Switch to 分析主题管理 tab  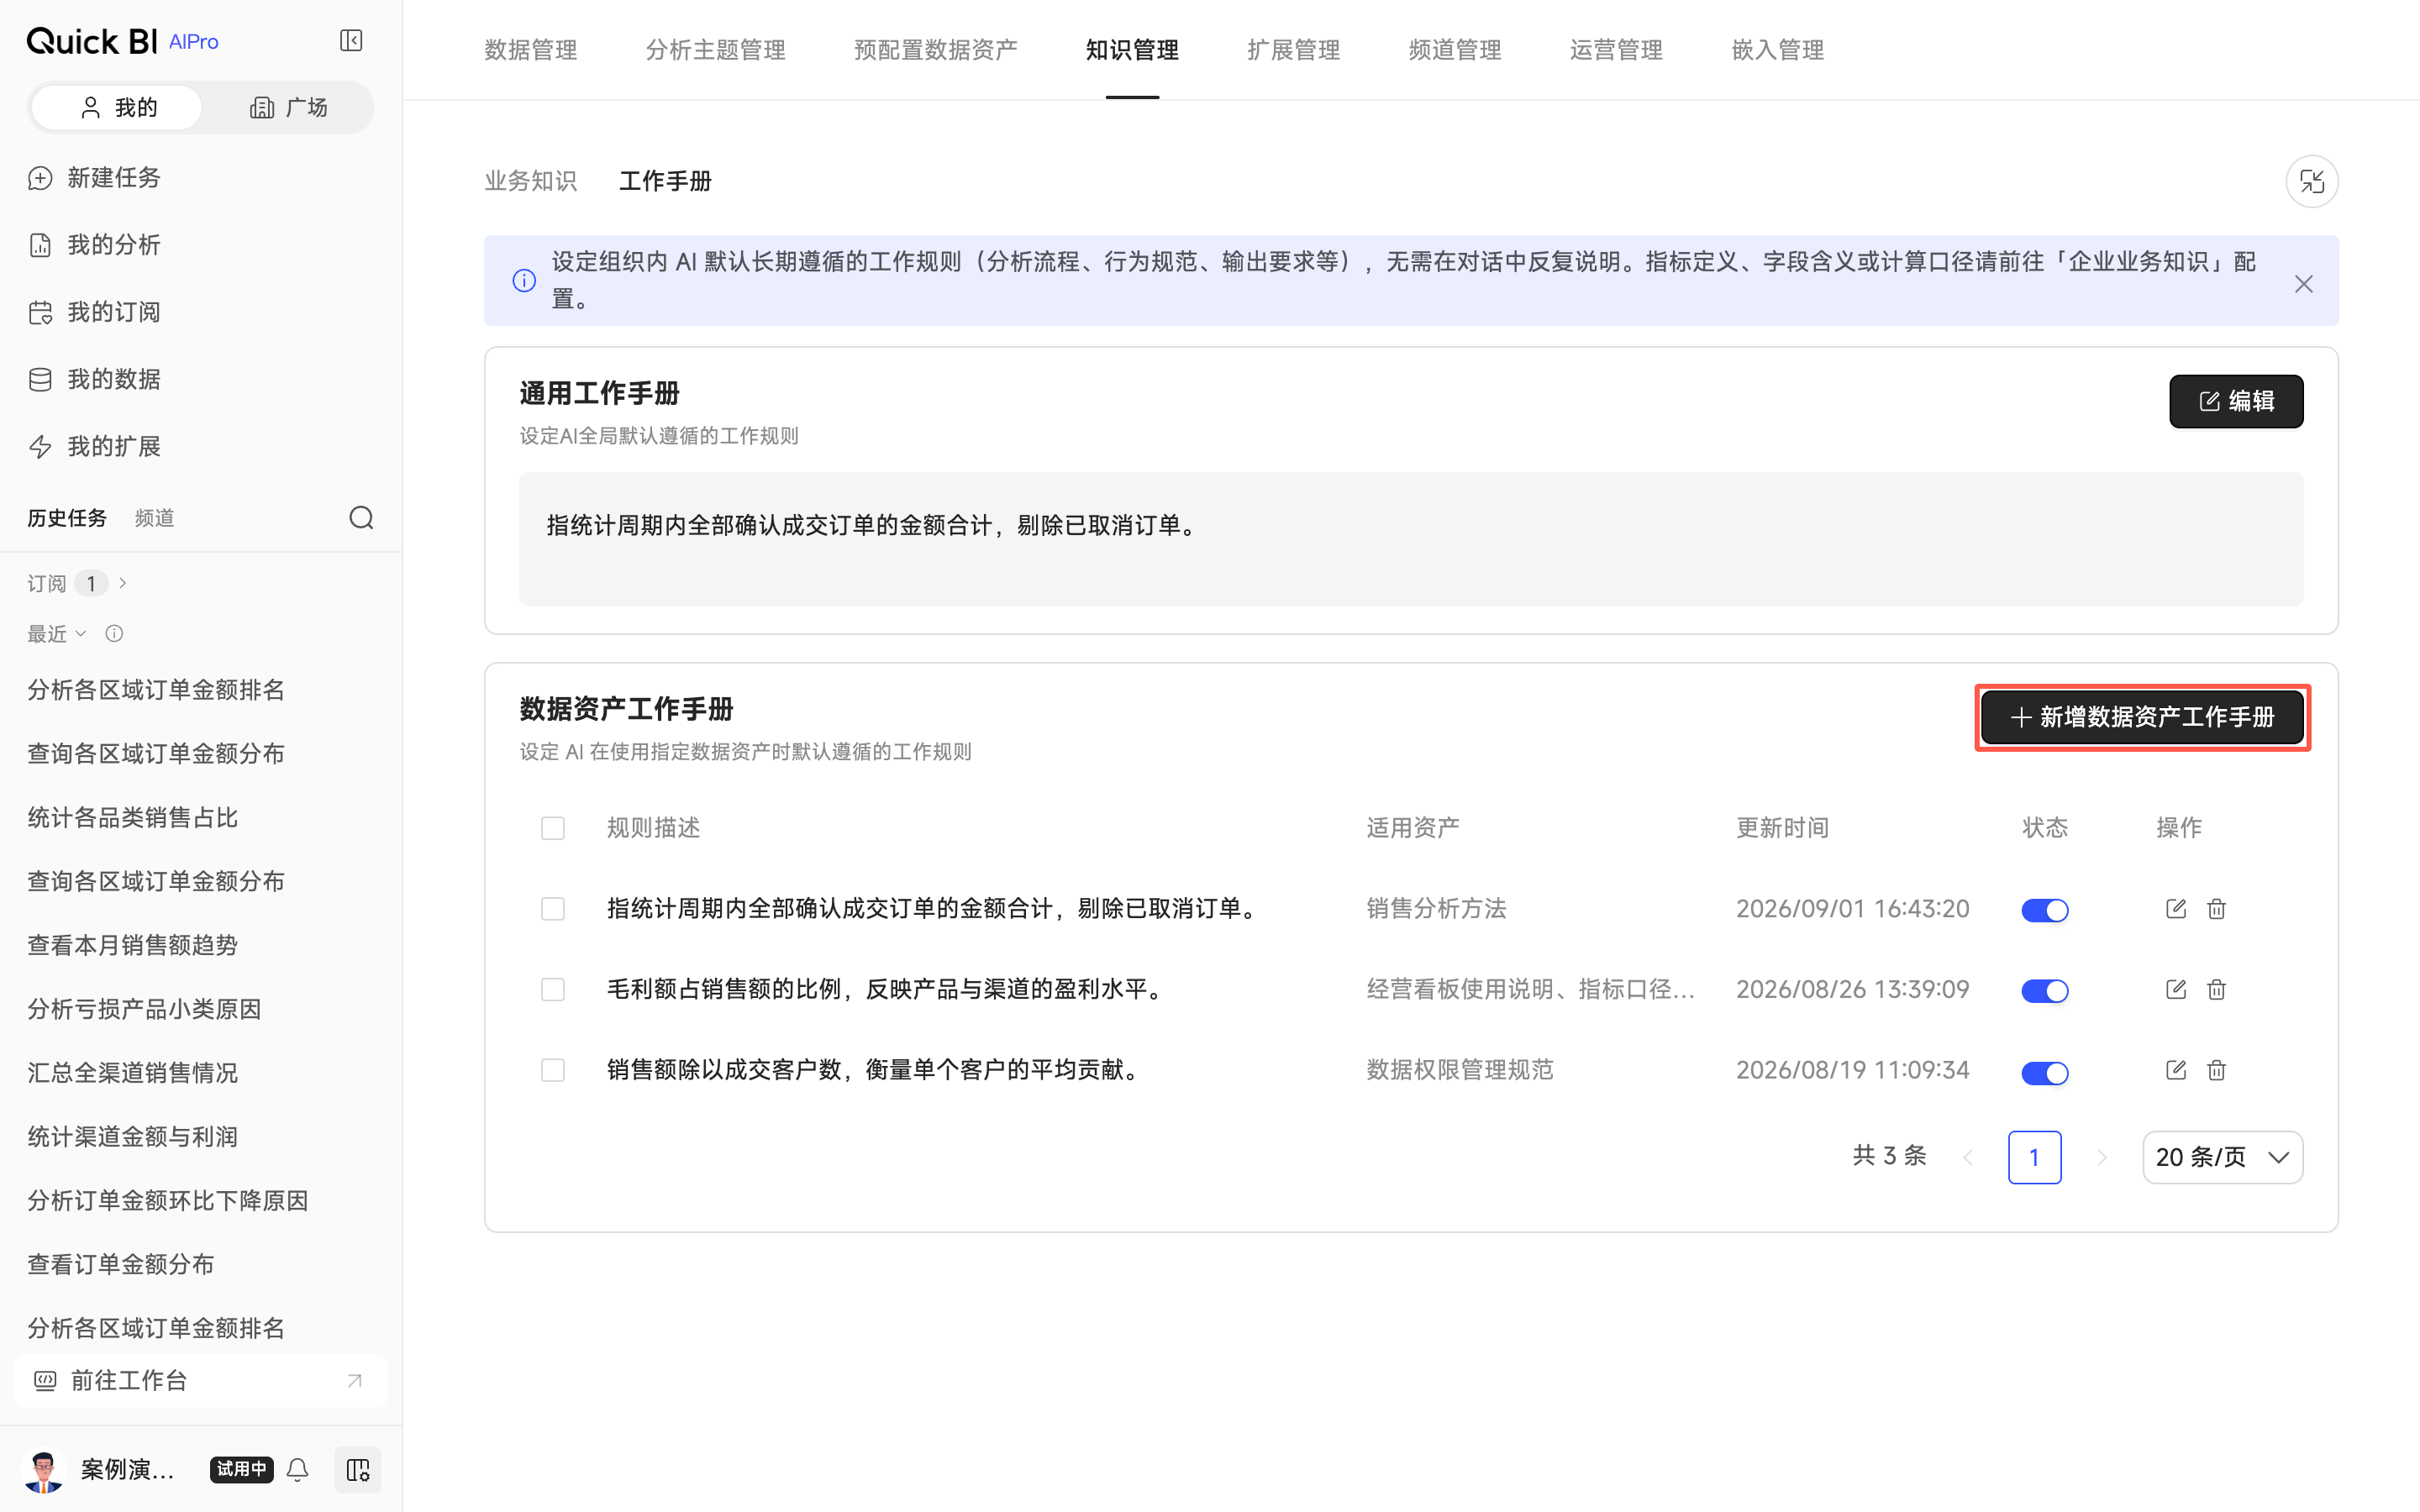(x=715, y=50)
